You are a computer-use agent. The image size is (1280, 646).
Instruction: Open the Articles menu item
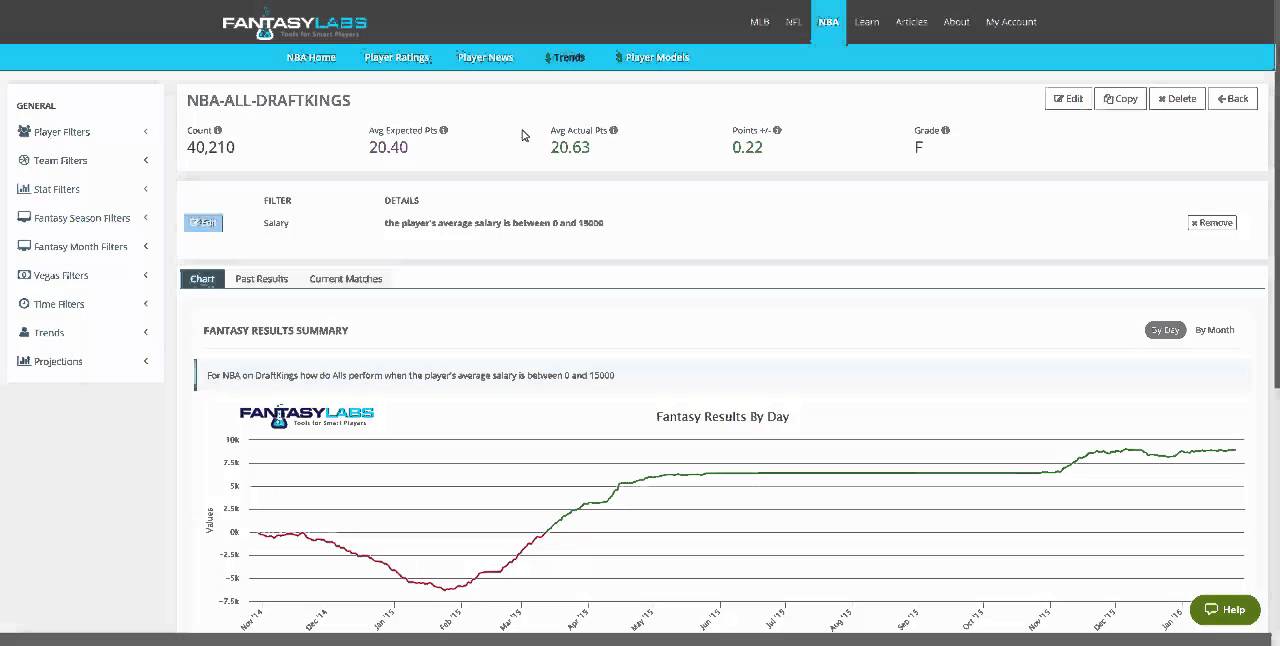click(x=912, y=22)
